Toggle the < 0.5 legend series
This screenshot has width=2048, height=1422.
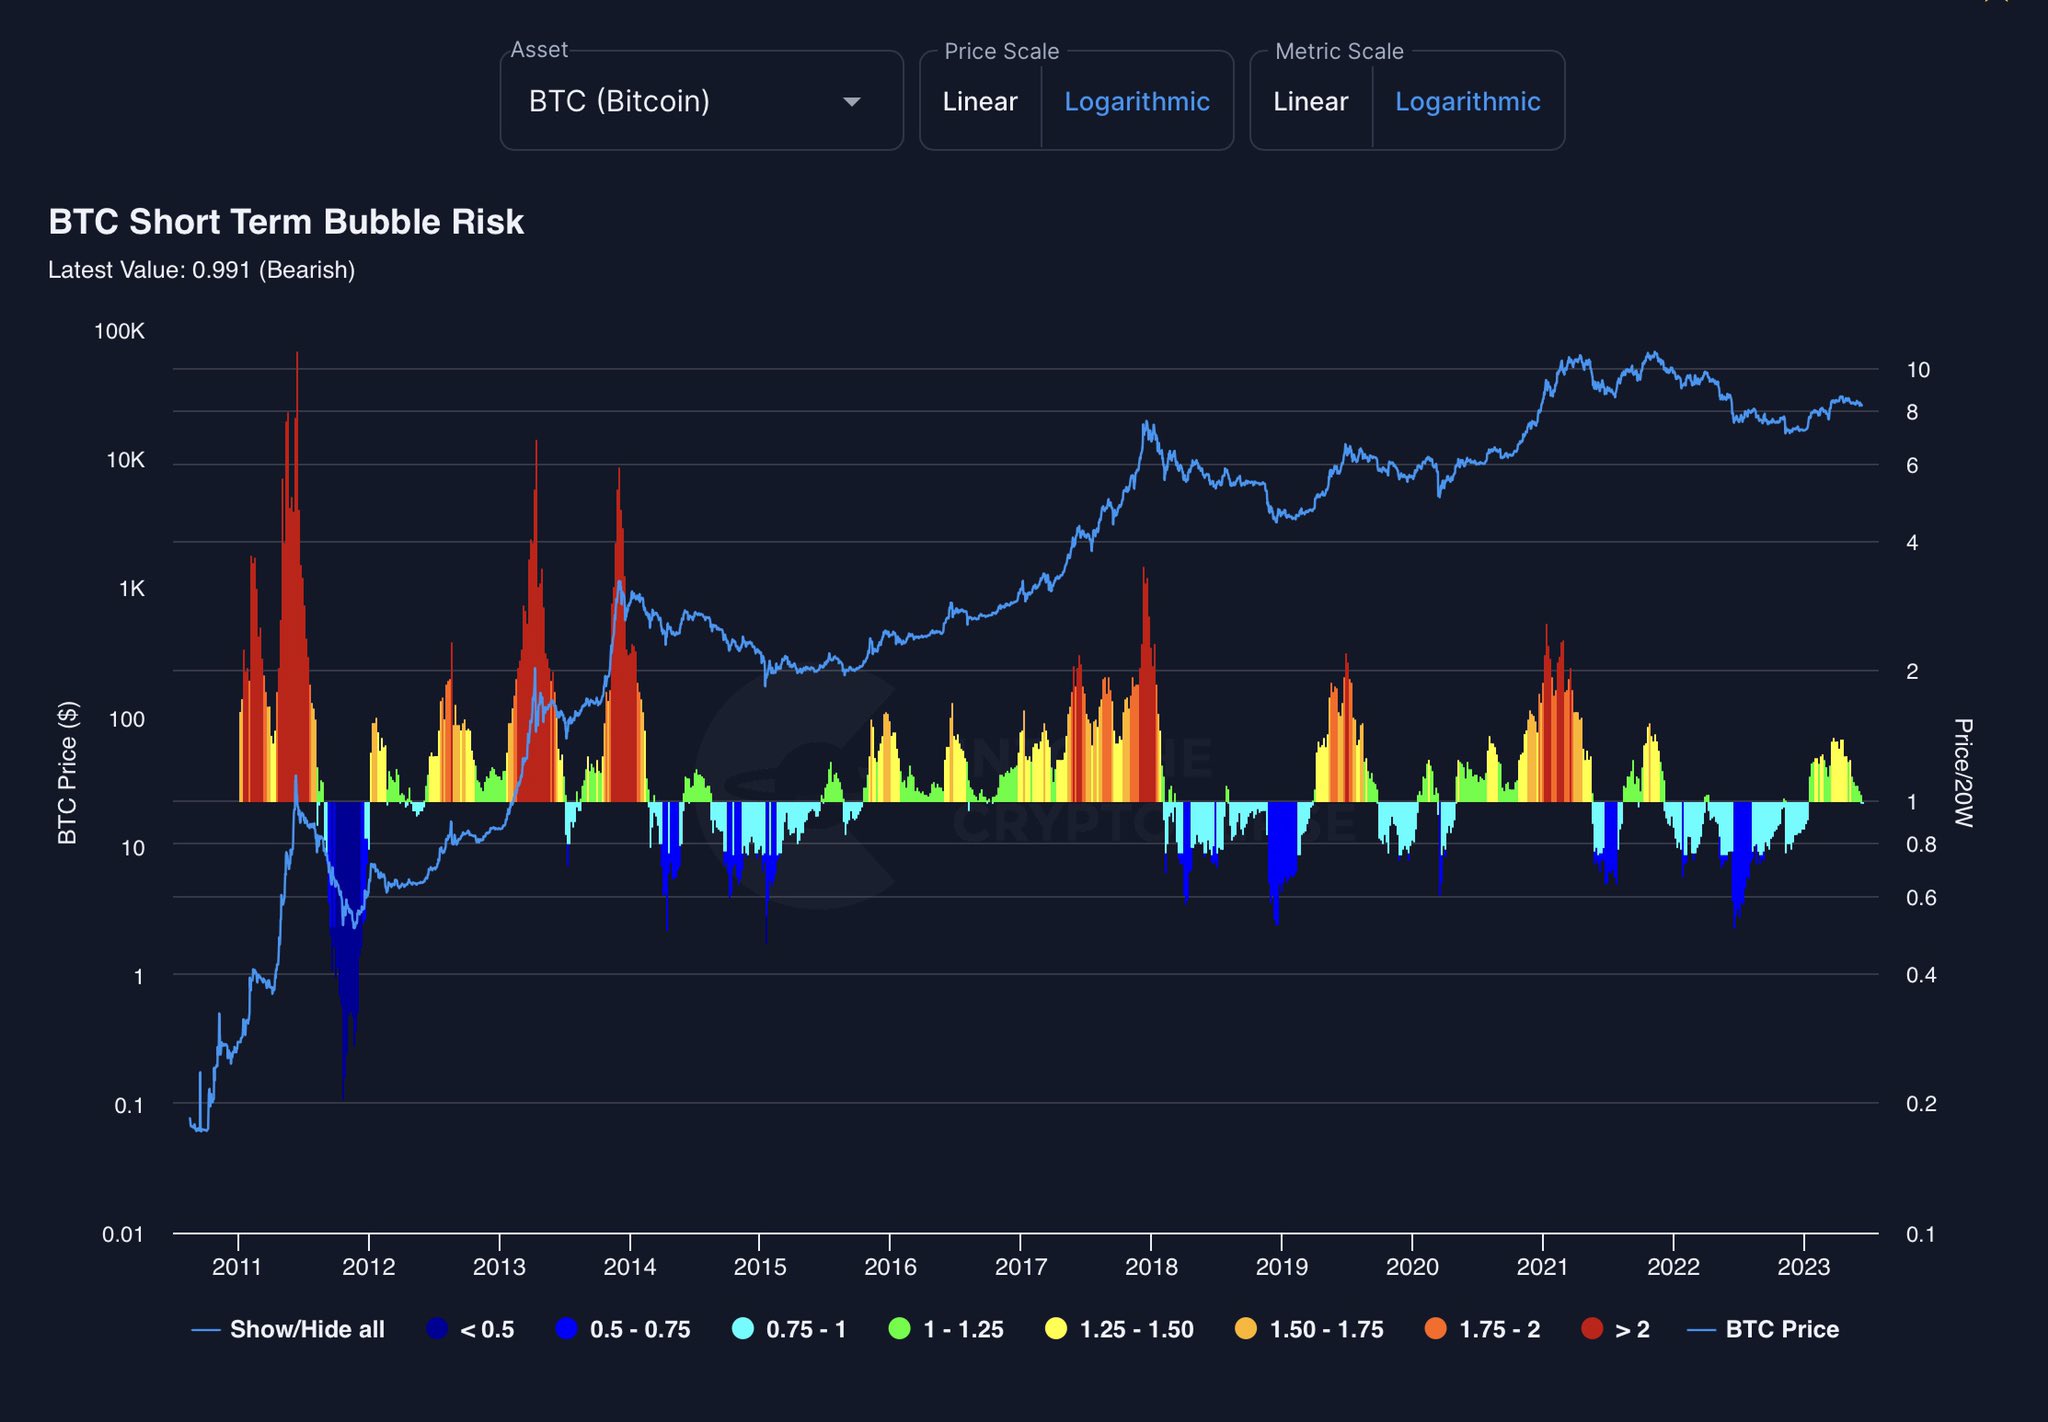tap(470, 1329)
